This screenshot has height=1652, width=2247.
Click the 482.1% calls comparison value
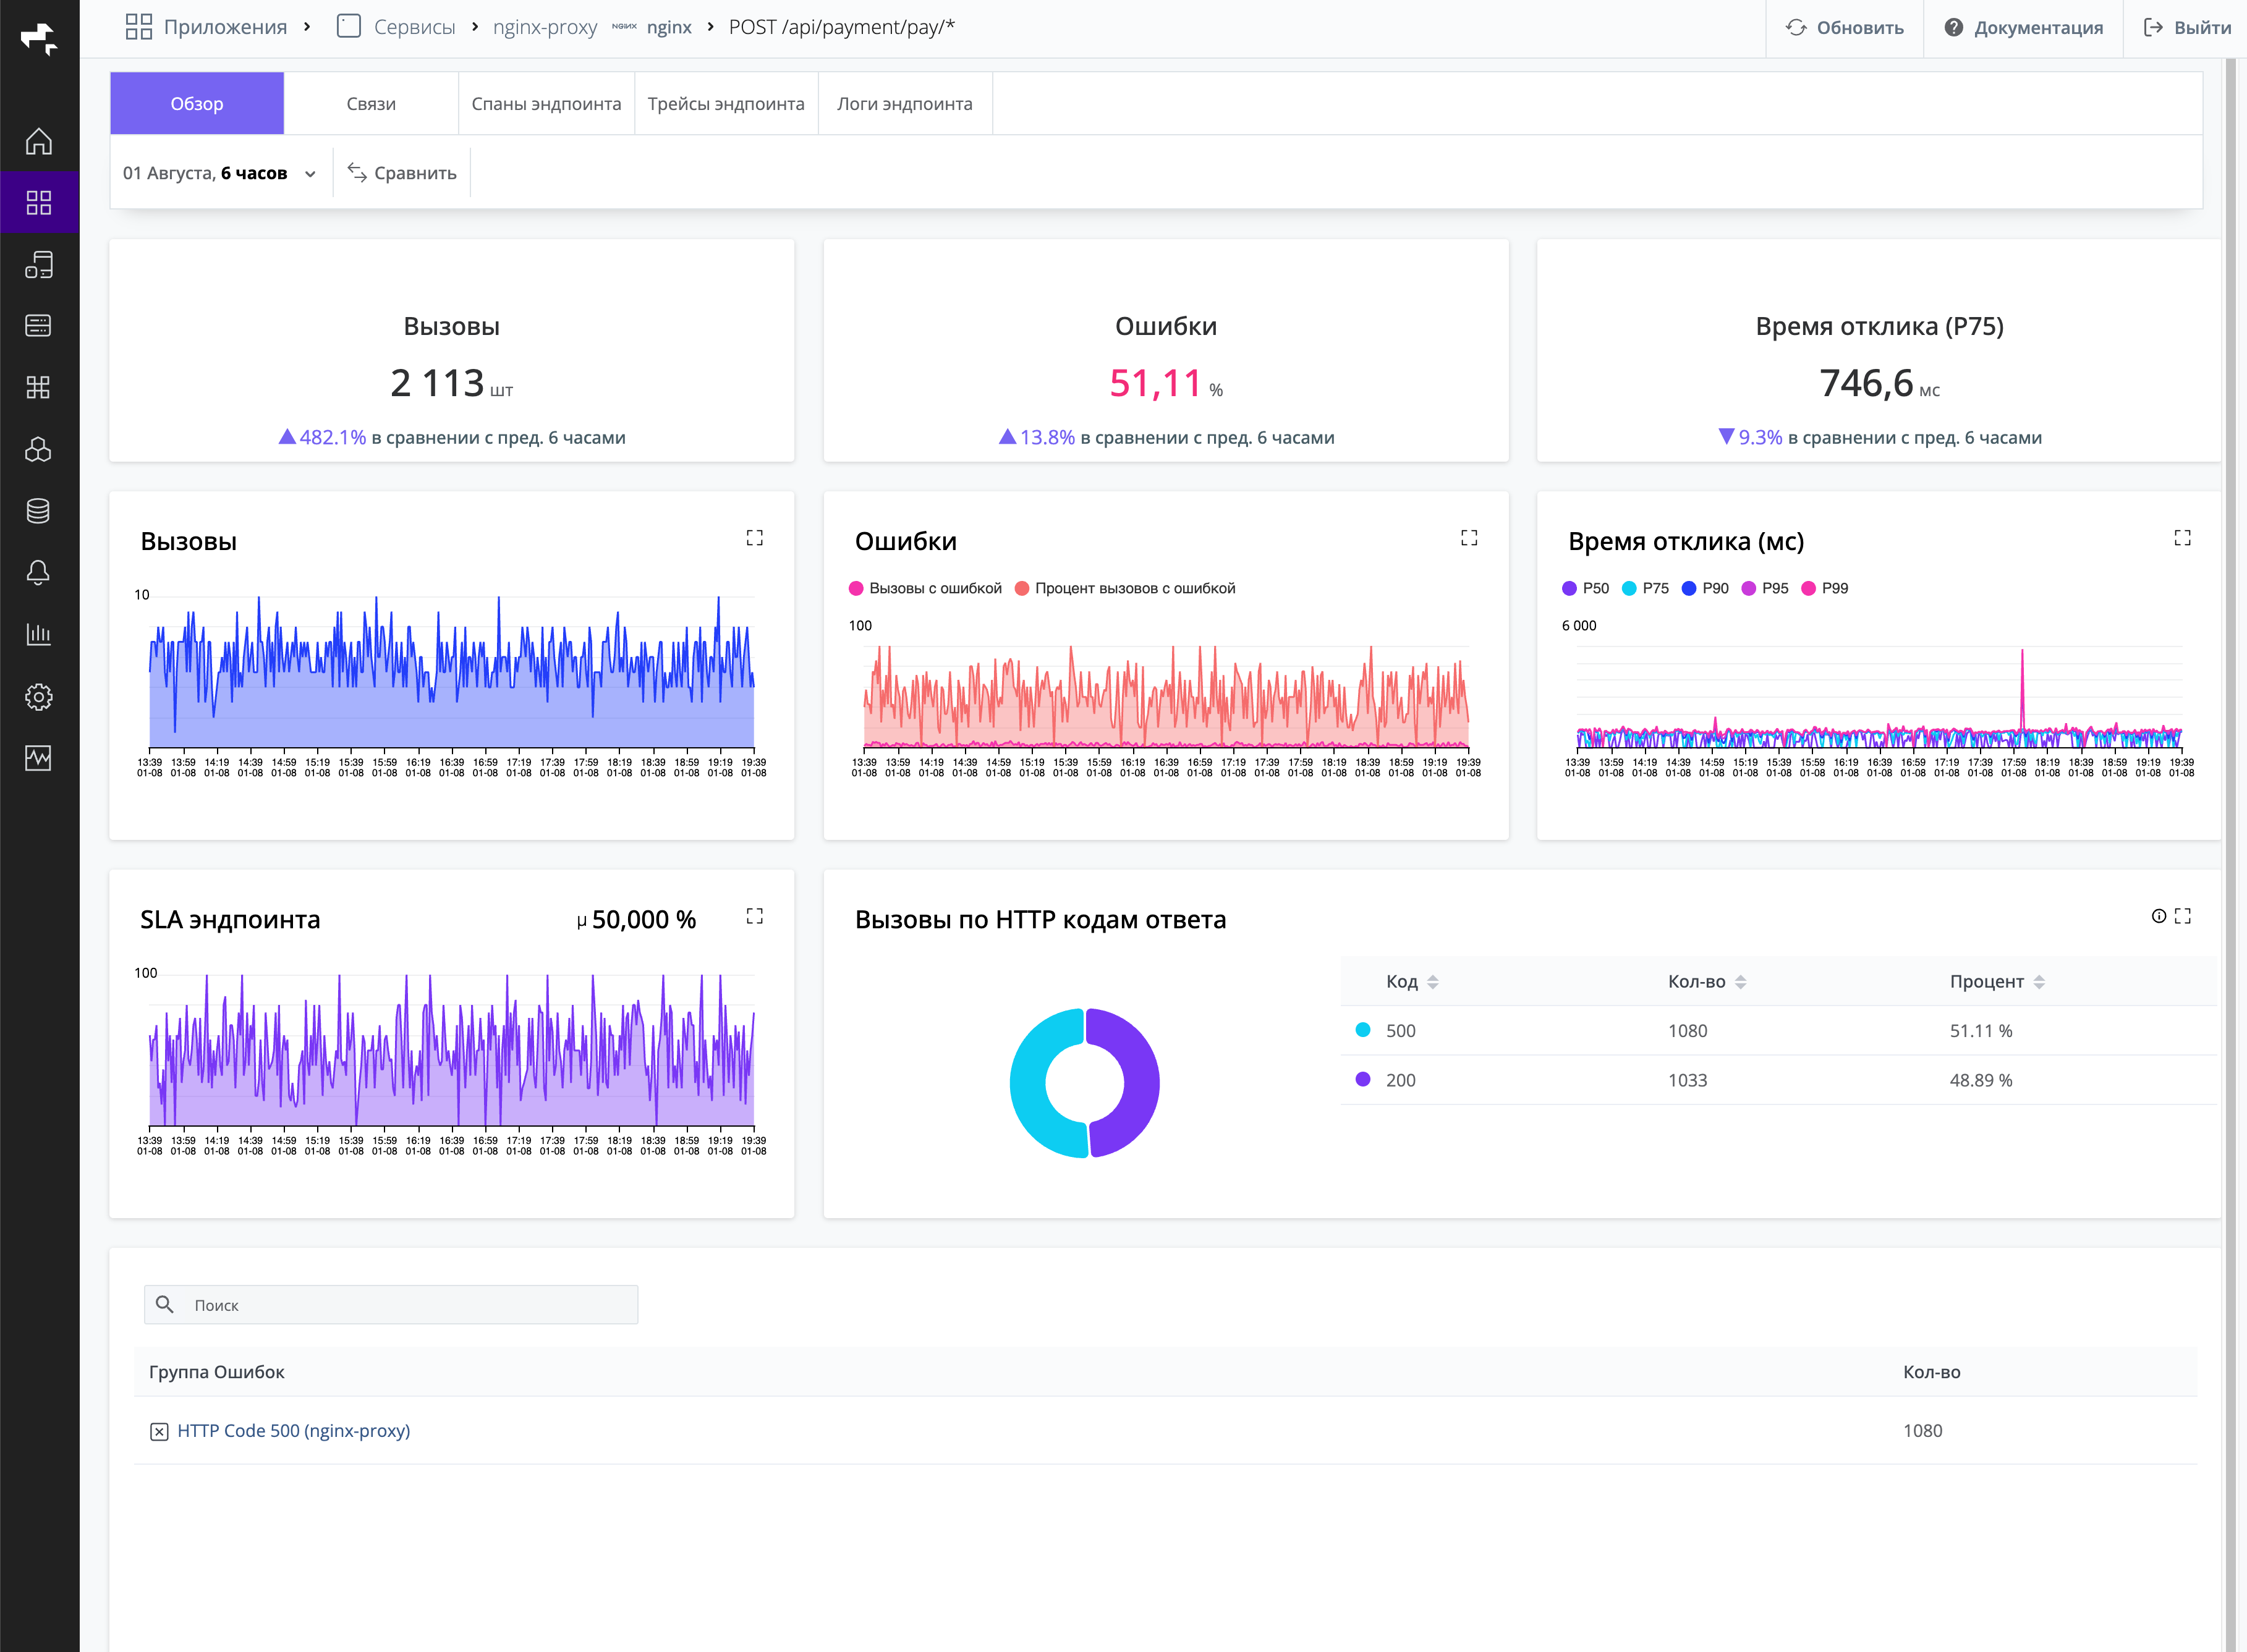tap(333, 437)
